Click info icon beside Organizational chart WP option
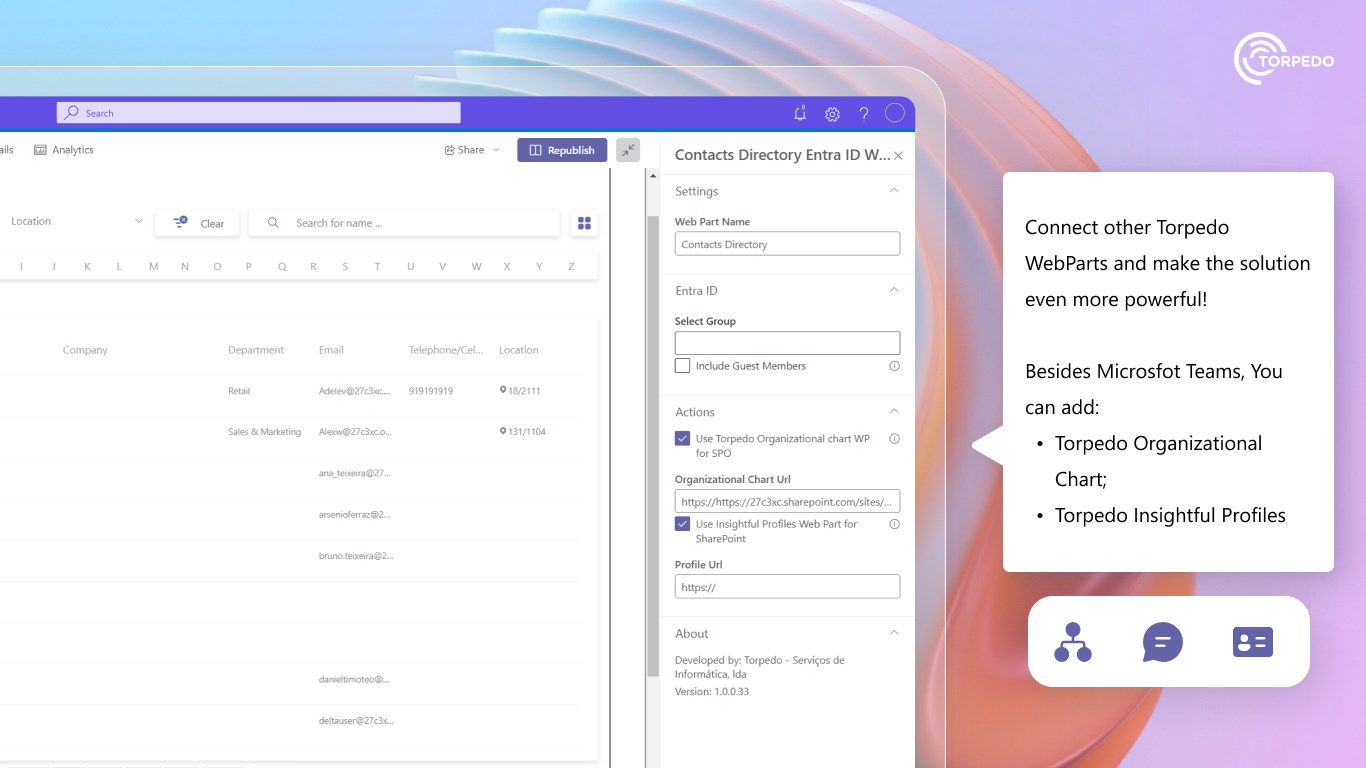This screenshot has width=1366, height=768. click(x=894, y=439)
